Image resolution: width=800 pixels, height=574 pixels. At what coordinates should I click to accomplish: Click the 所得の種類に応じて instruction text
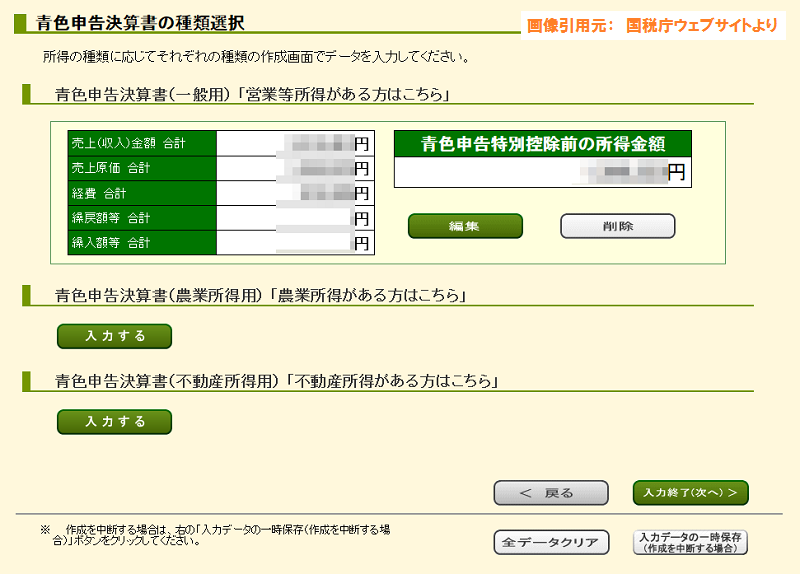coord(256,57)
